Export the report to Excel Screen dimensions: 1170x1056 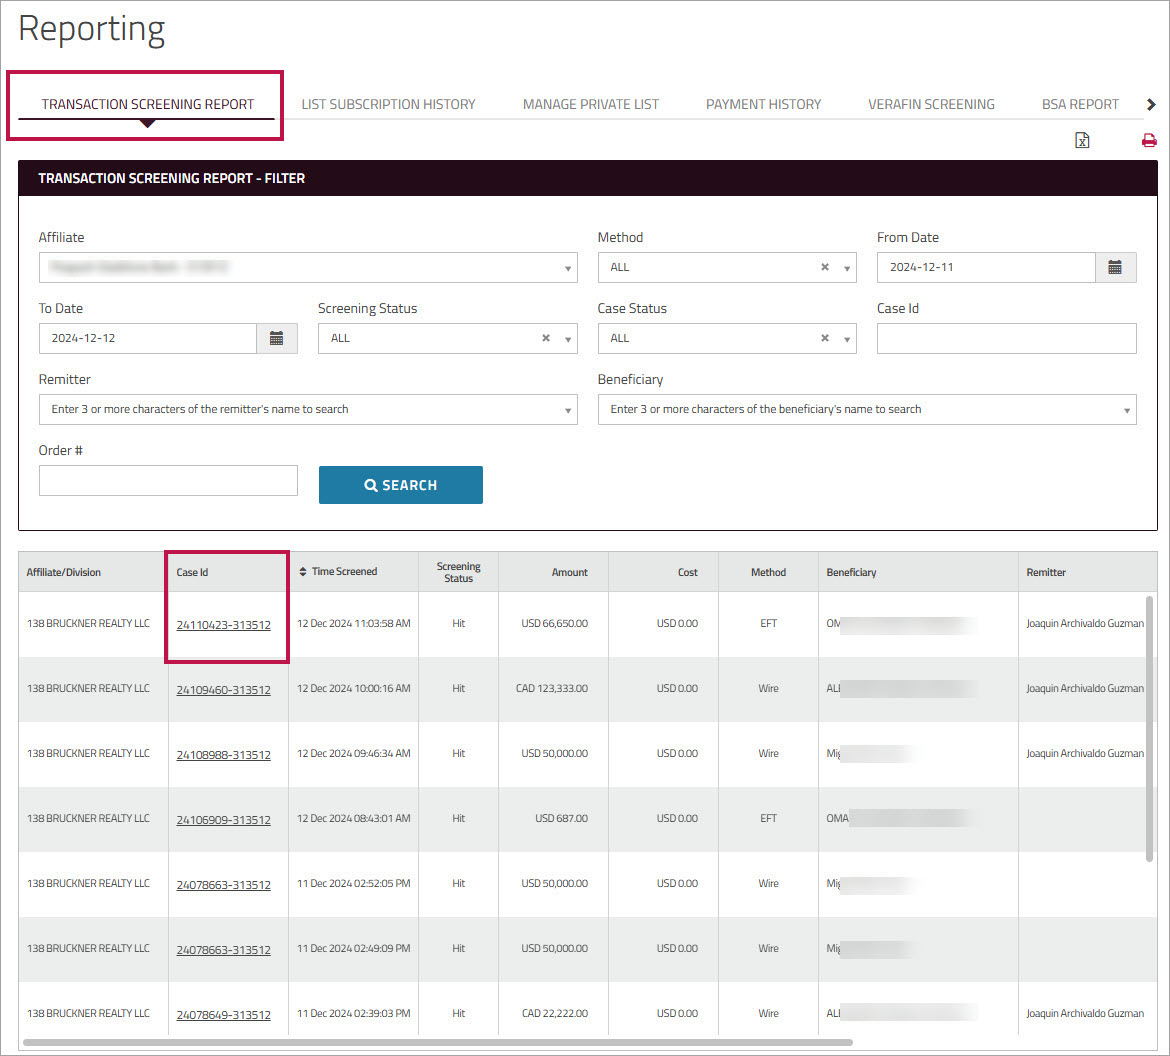click(x=1082, y=140)
